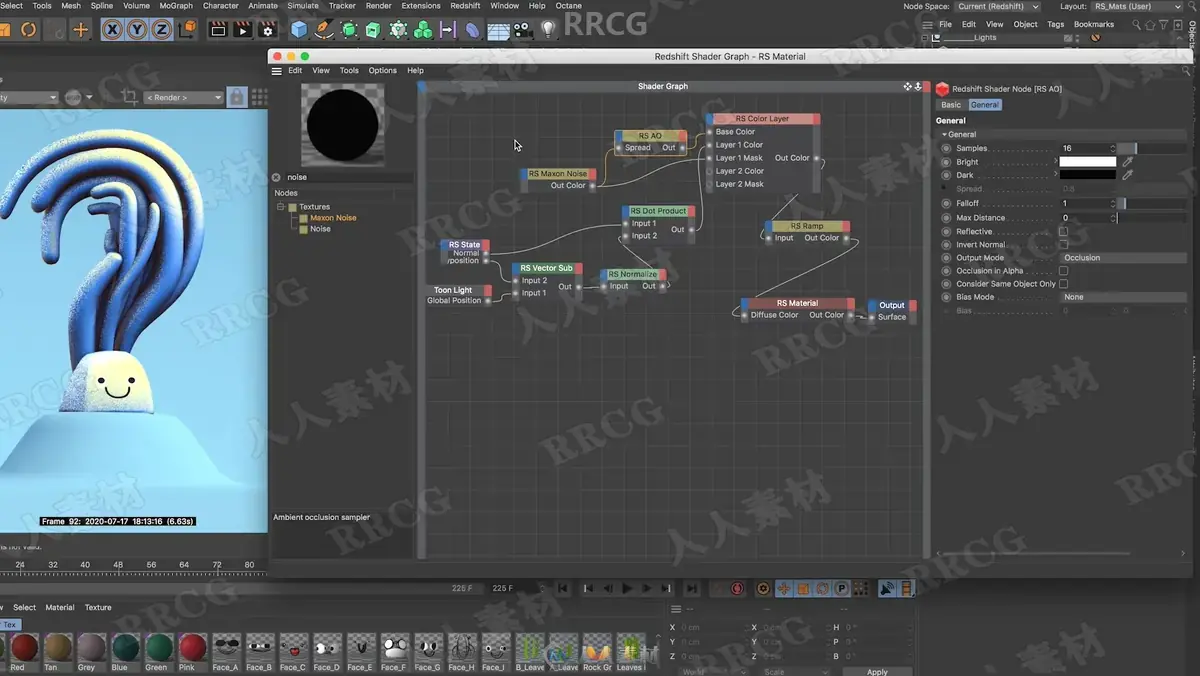The height and width of the screenshot is (676, 1200).
Task: Add a Light bulb object
Action: click(x=548, y=30)
